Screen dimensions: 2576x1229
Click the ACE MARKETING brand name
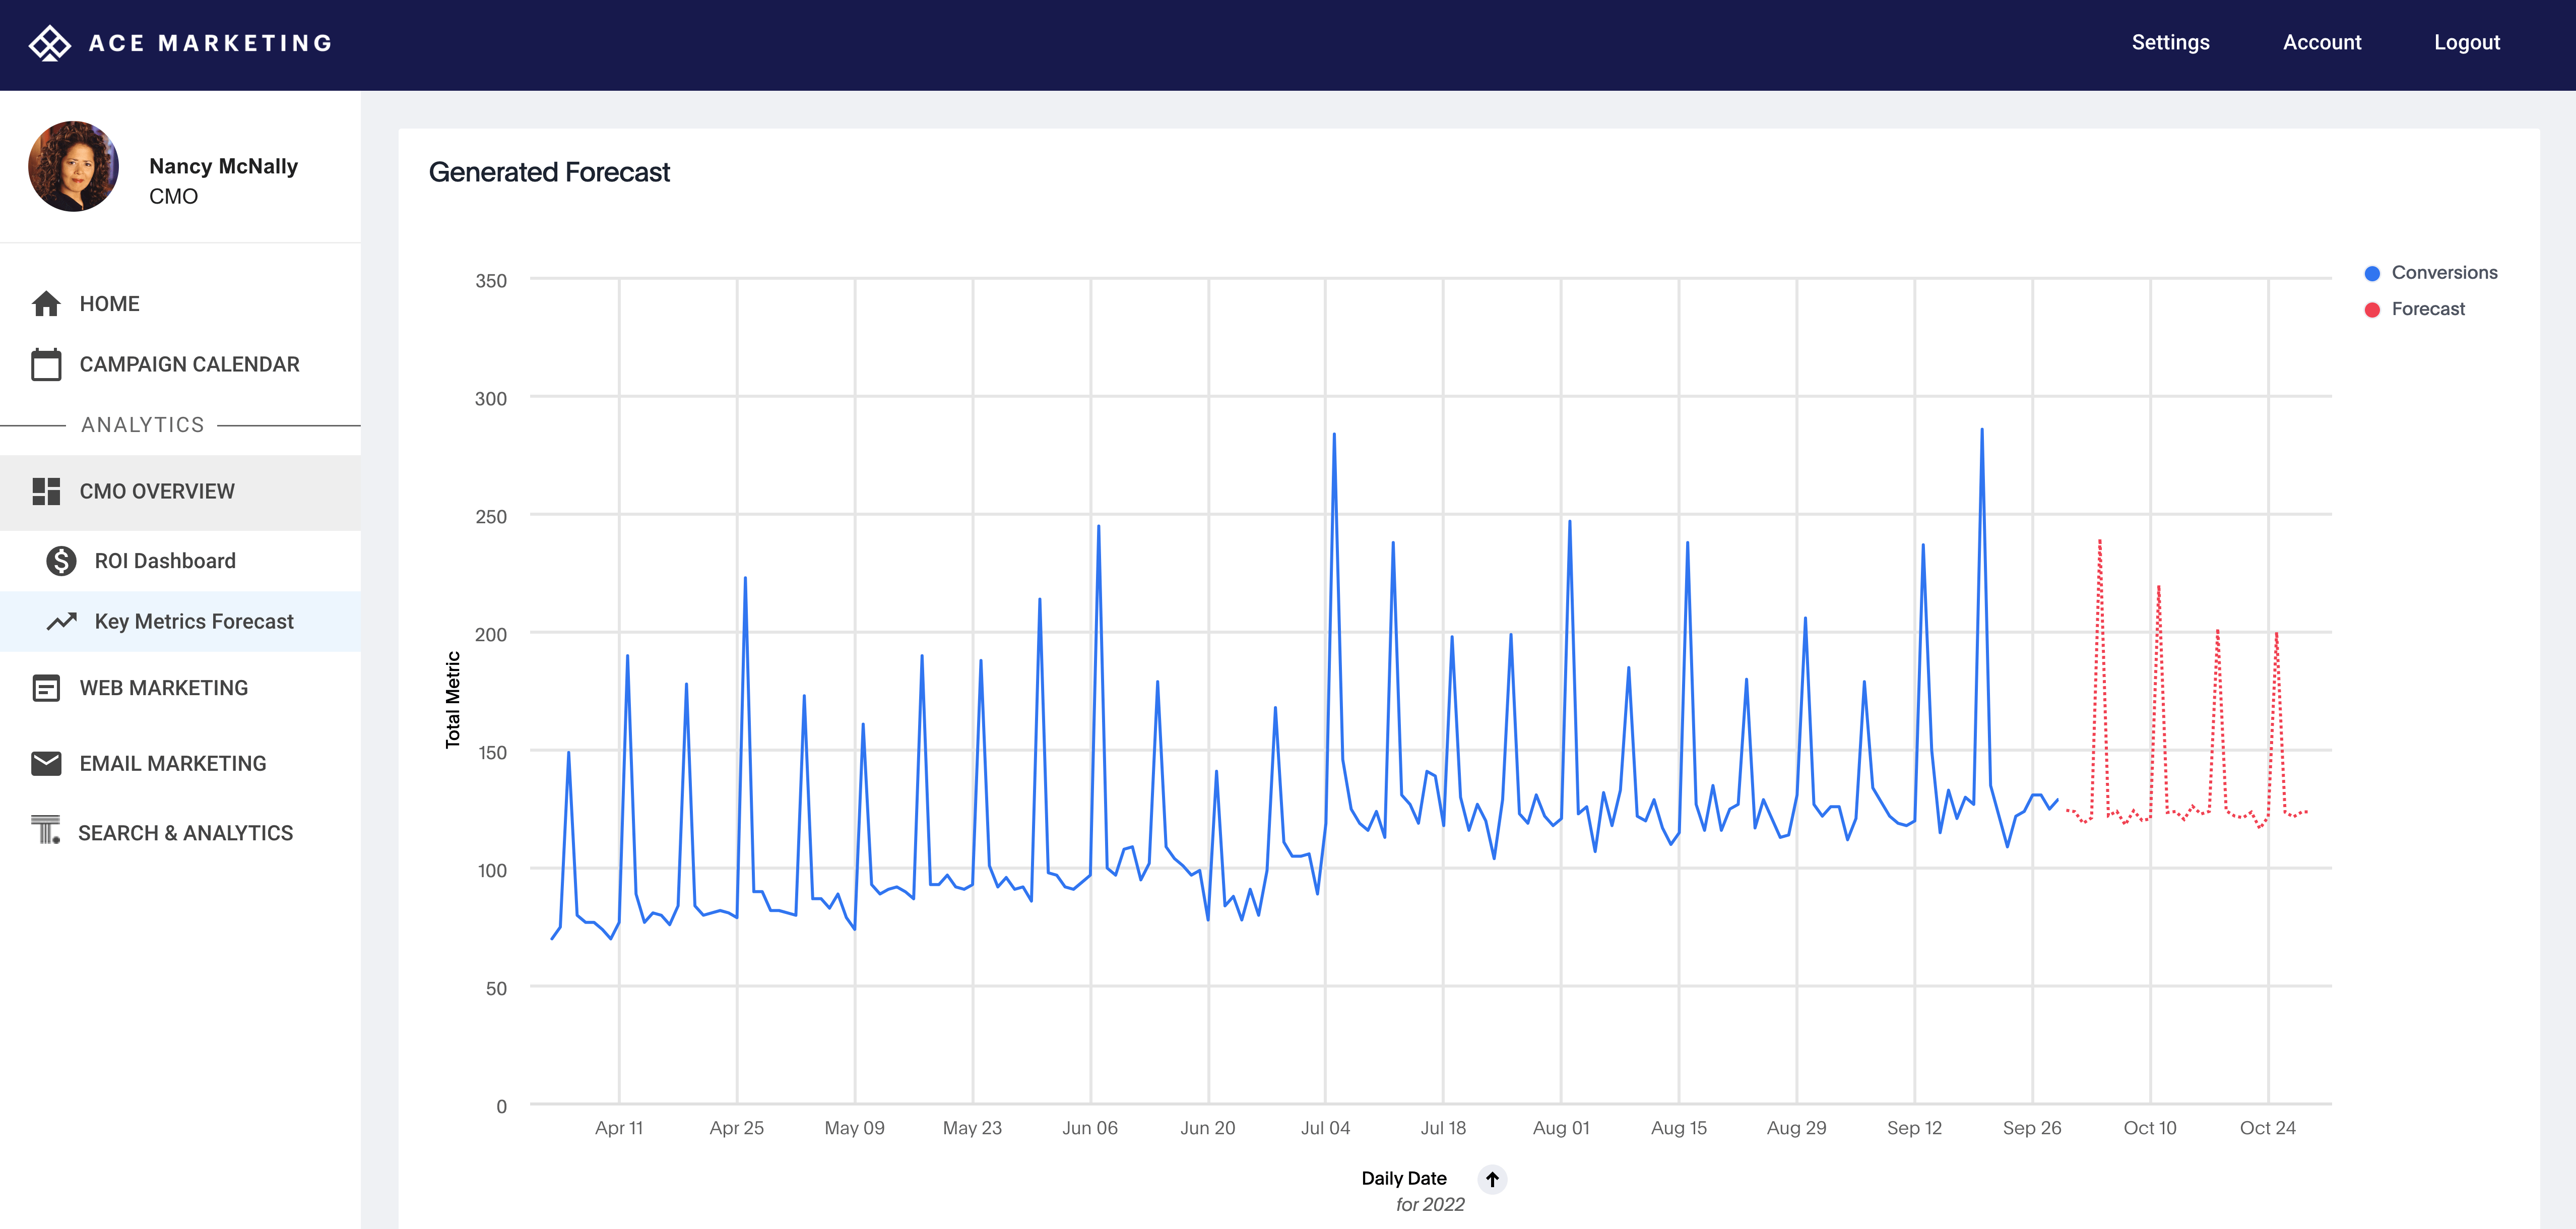[211, 43]
